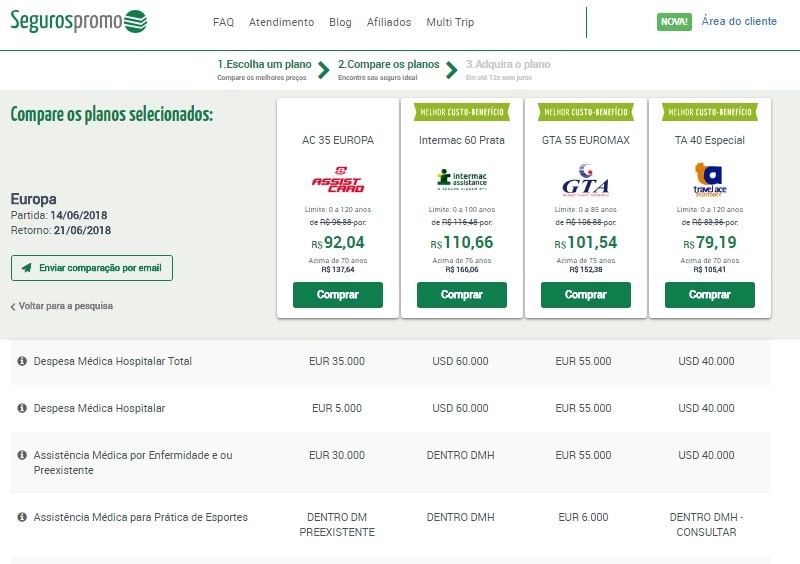Image resolution: width=800 pixels, height=564 pixels.
Task: Click the EUR 5.000 value cell
Action: point(337,408)
